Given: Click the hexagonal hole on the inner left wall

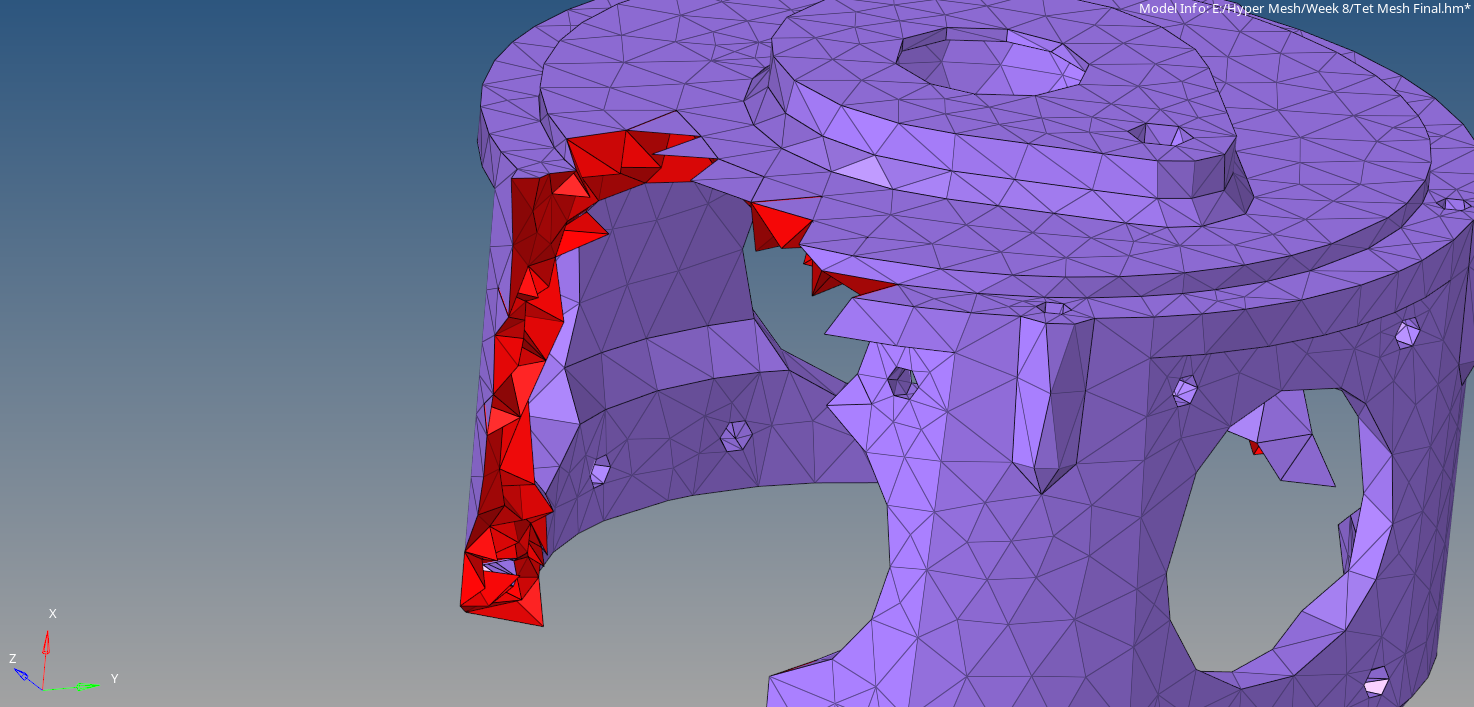Looking at the screenshot, I should pos(737,435).
